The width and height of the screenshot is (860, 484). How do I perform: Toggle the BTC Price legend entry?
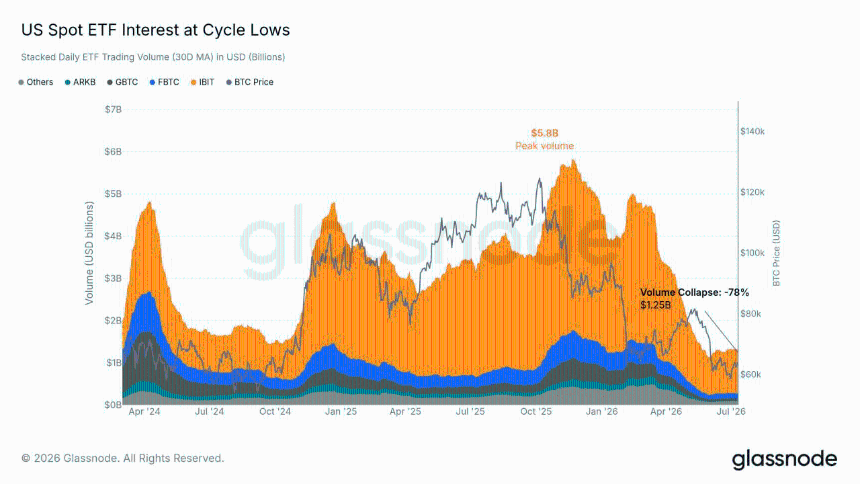[250, 82]
